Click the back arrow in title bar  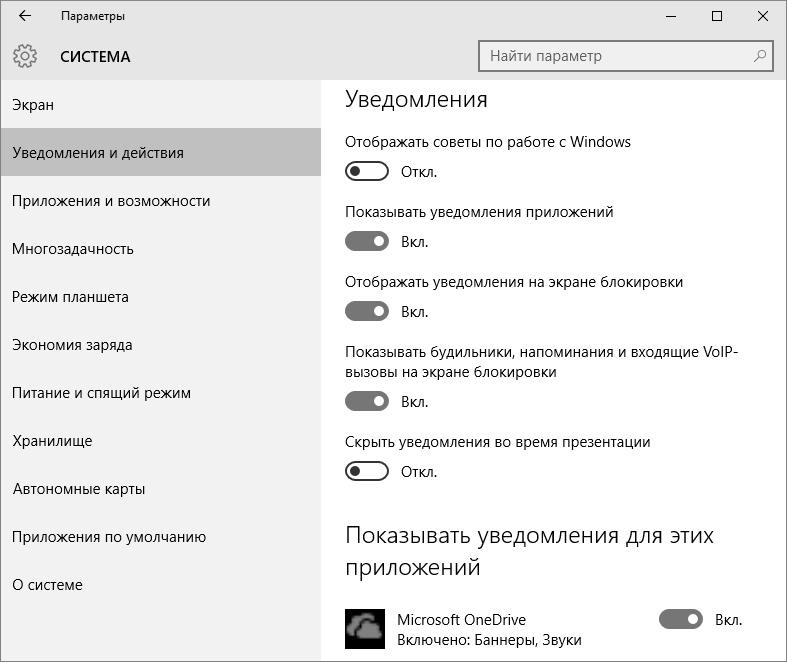pos(25,16)
